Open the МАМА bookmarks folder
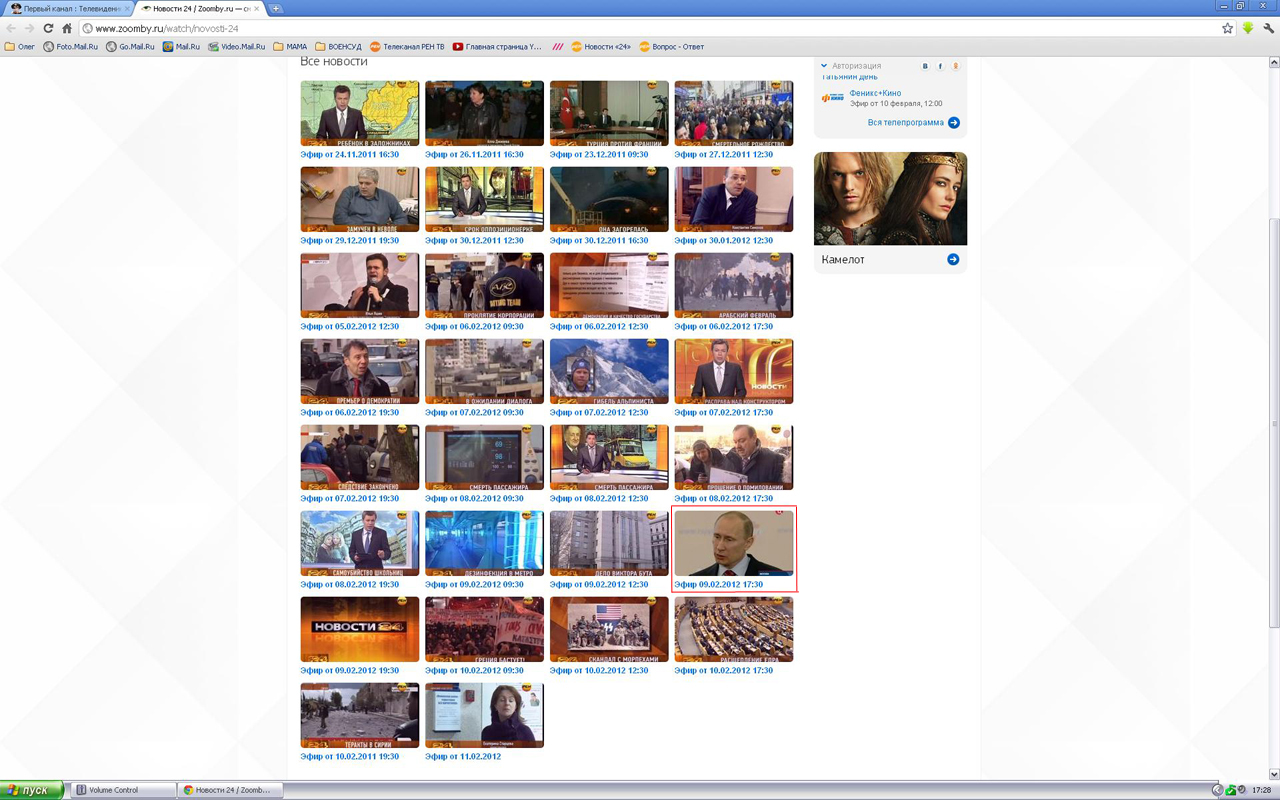 coord(290,47)
